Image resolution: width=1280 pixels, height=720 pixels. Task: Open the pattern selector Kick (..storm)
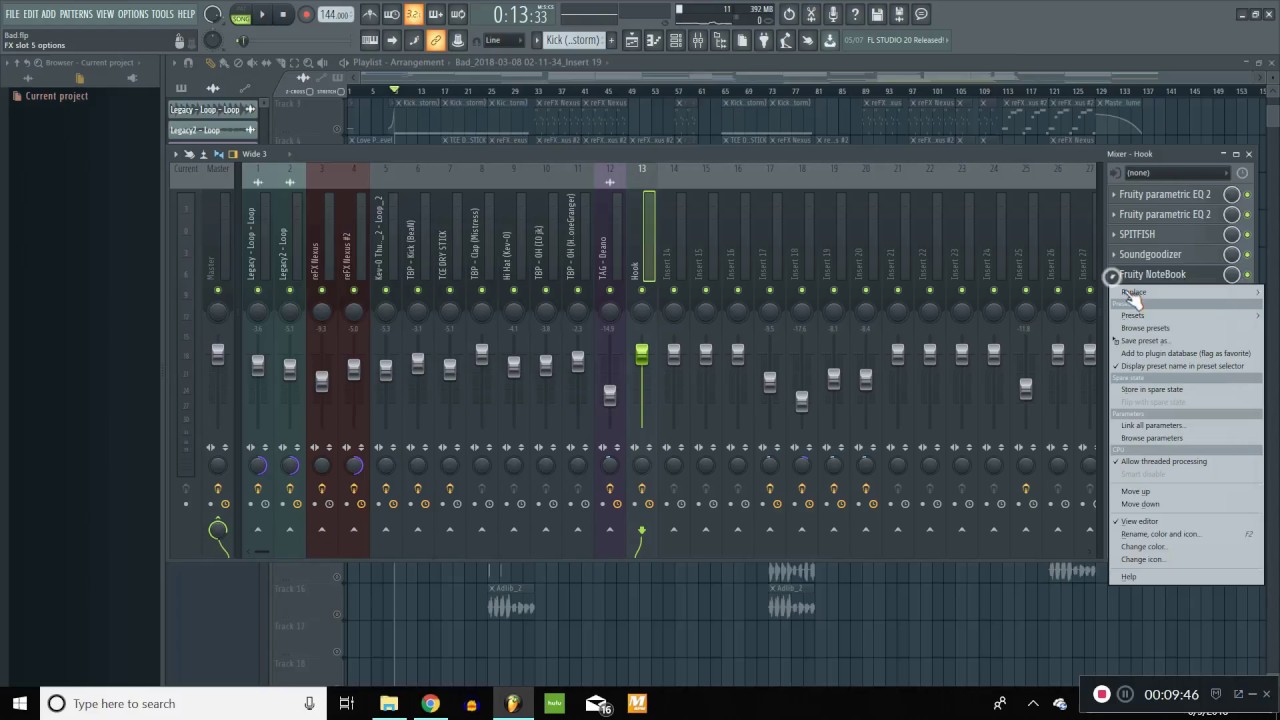tap(572, 40)
